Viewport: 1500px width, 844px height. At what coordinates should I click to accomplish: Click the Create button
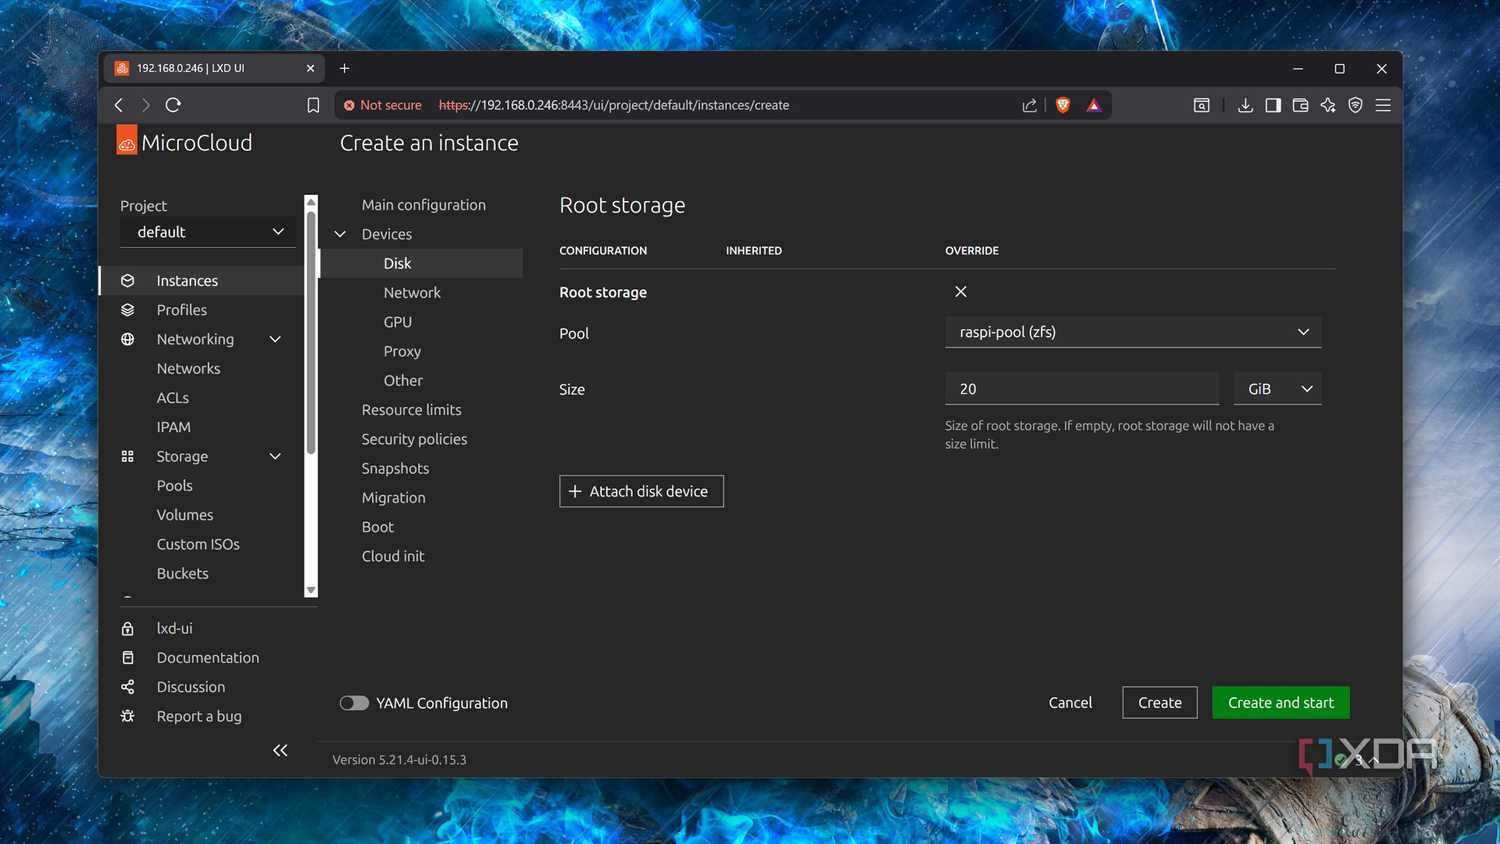(1159, 703)
